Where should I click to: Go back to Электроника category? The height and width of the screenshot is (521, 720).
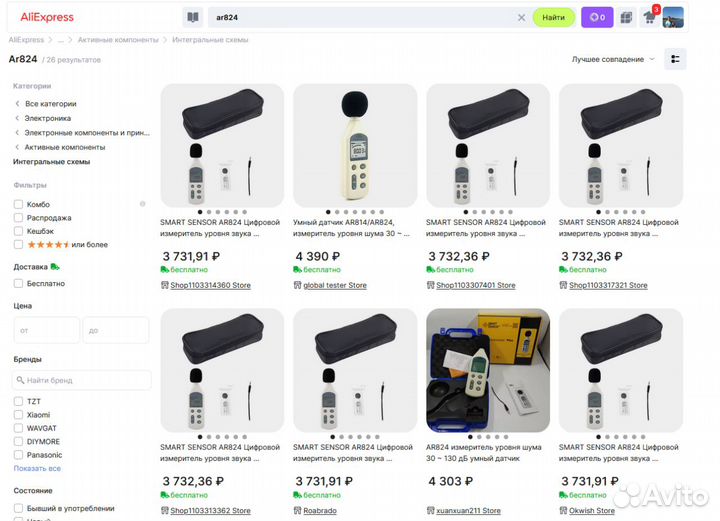coord(48,118)
